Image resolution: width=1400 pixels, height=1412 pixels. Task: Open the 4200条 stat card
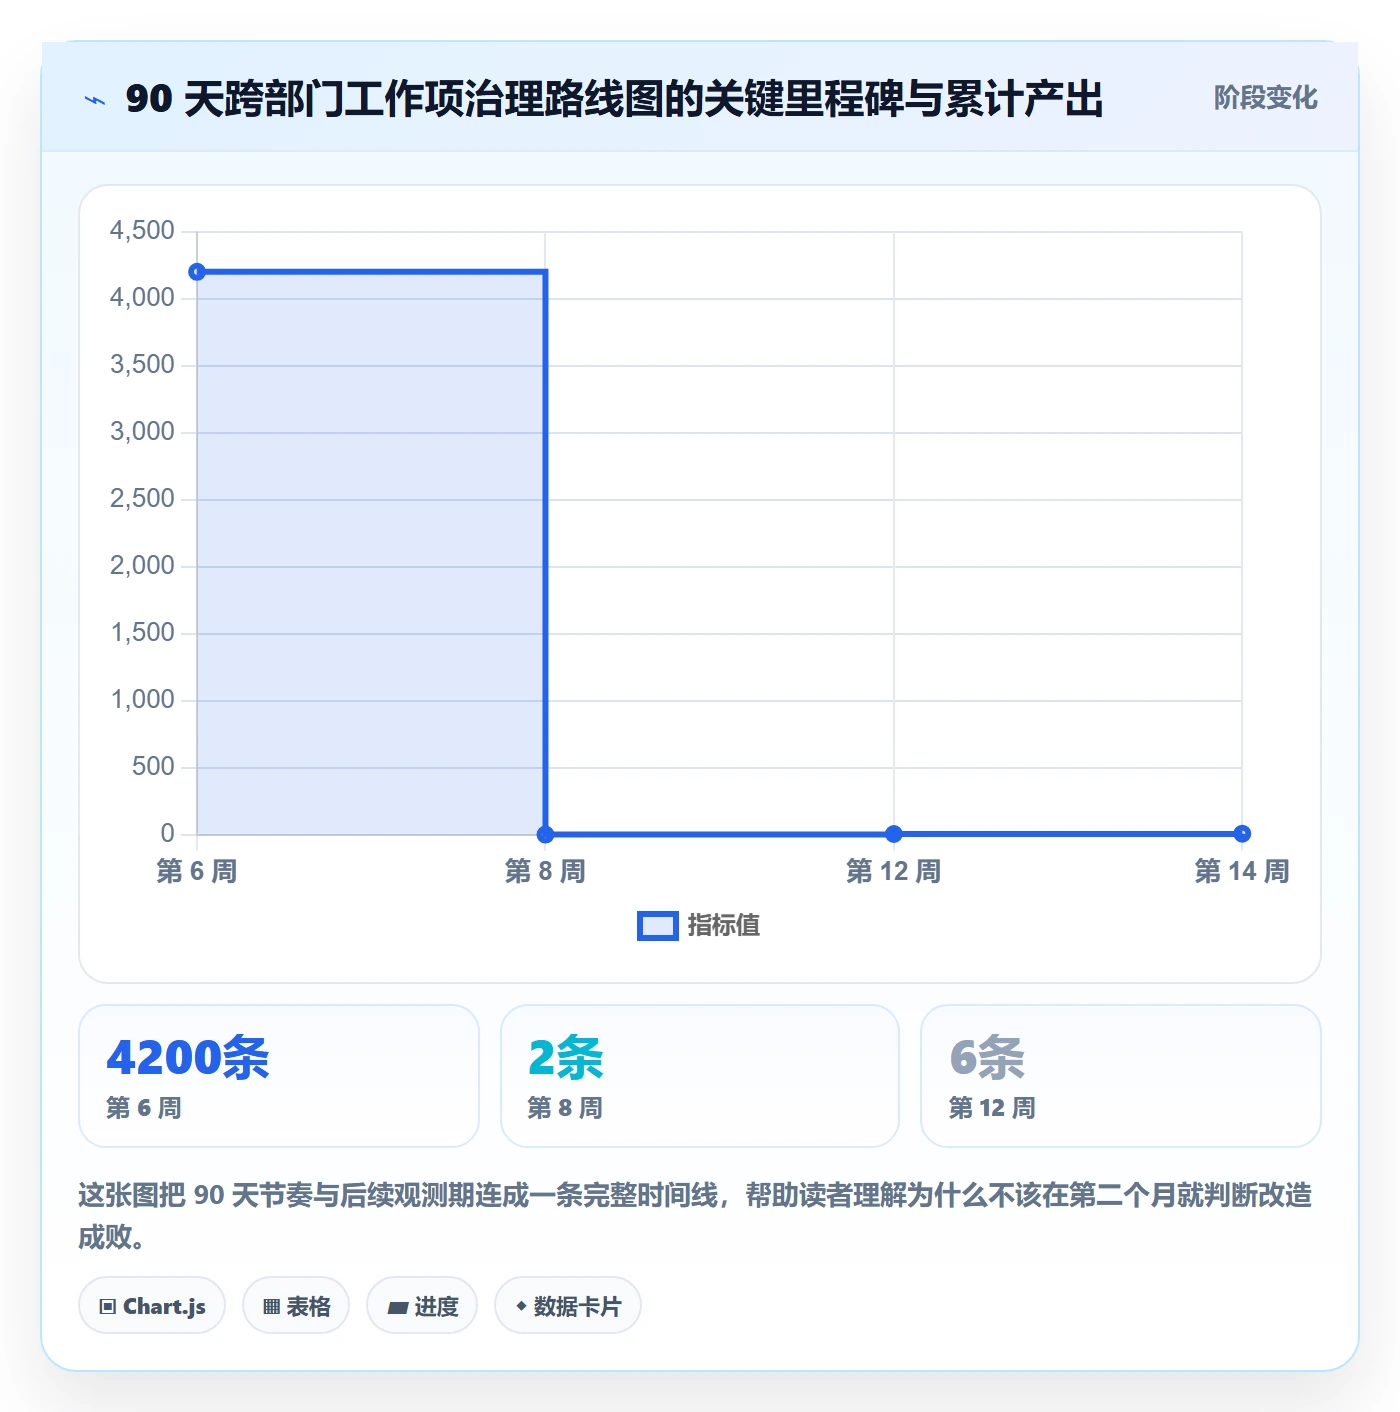[279, 1076]
